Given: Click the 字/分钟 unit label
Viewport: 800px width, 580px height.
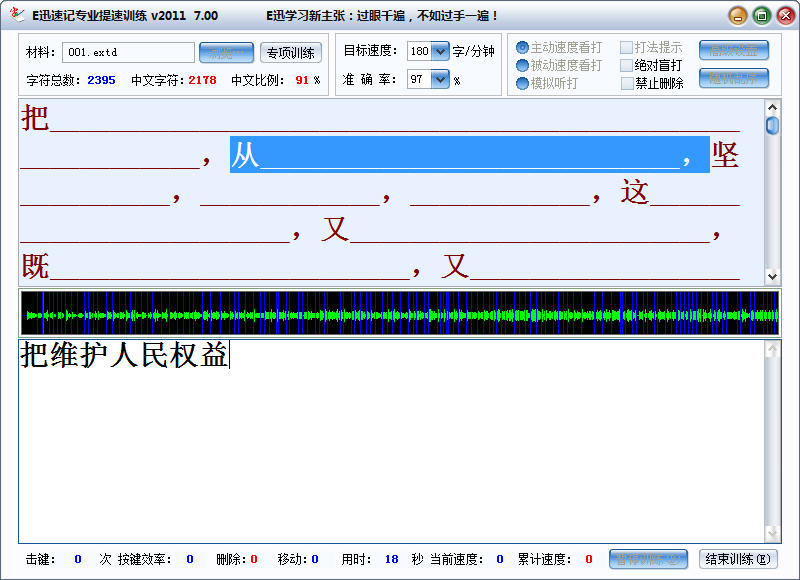Looking at the screenshot, I should (x=473, y=51).
